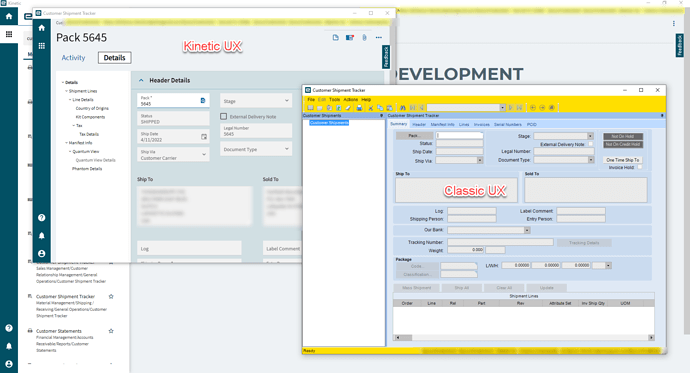Click the One Time Ship To button

click(622, 160)
